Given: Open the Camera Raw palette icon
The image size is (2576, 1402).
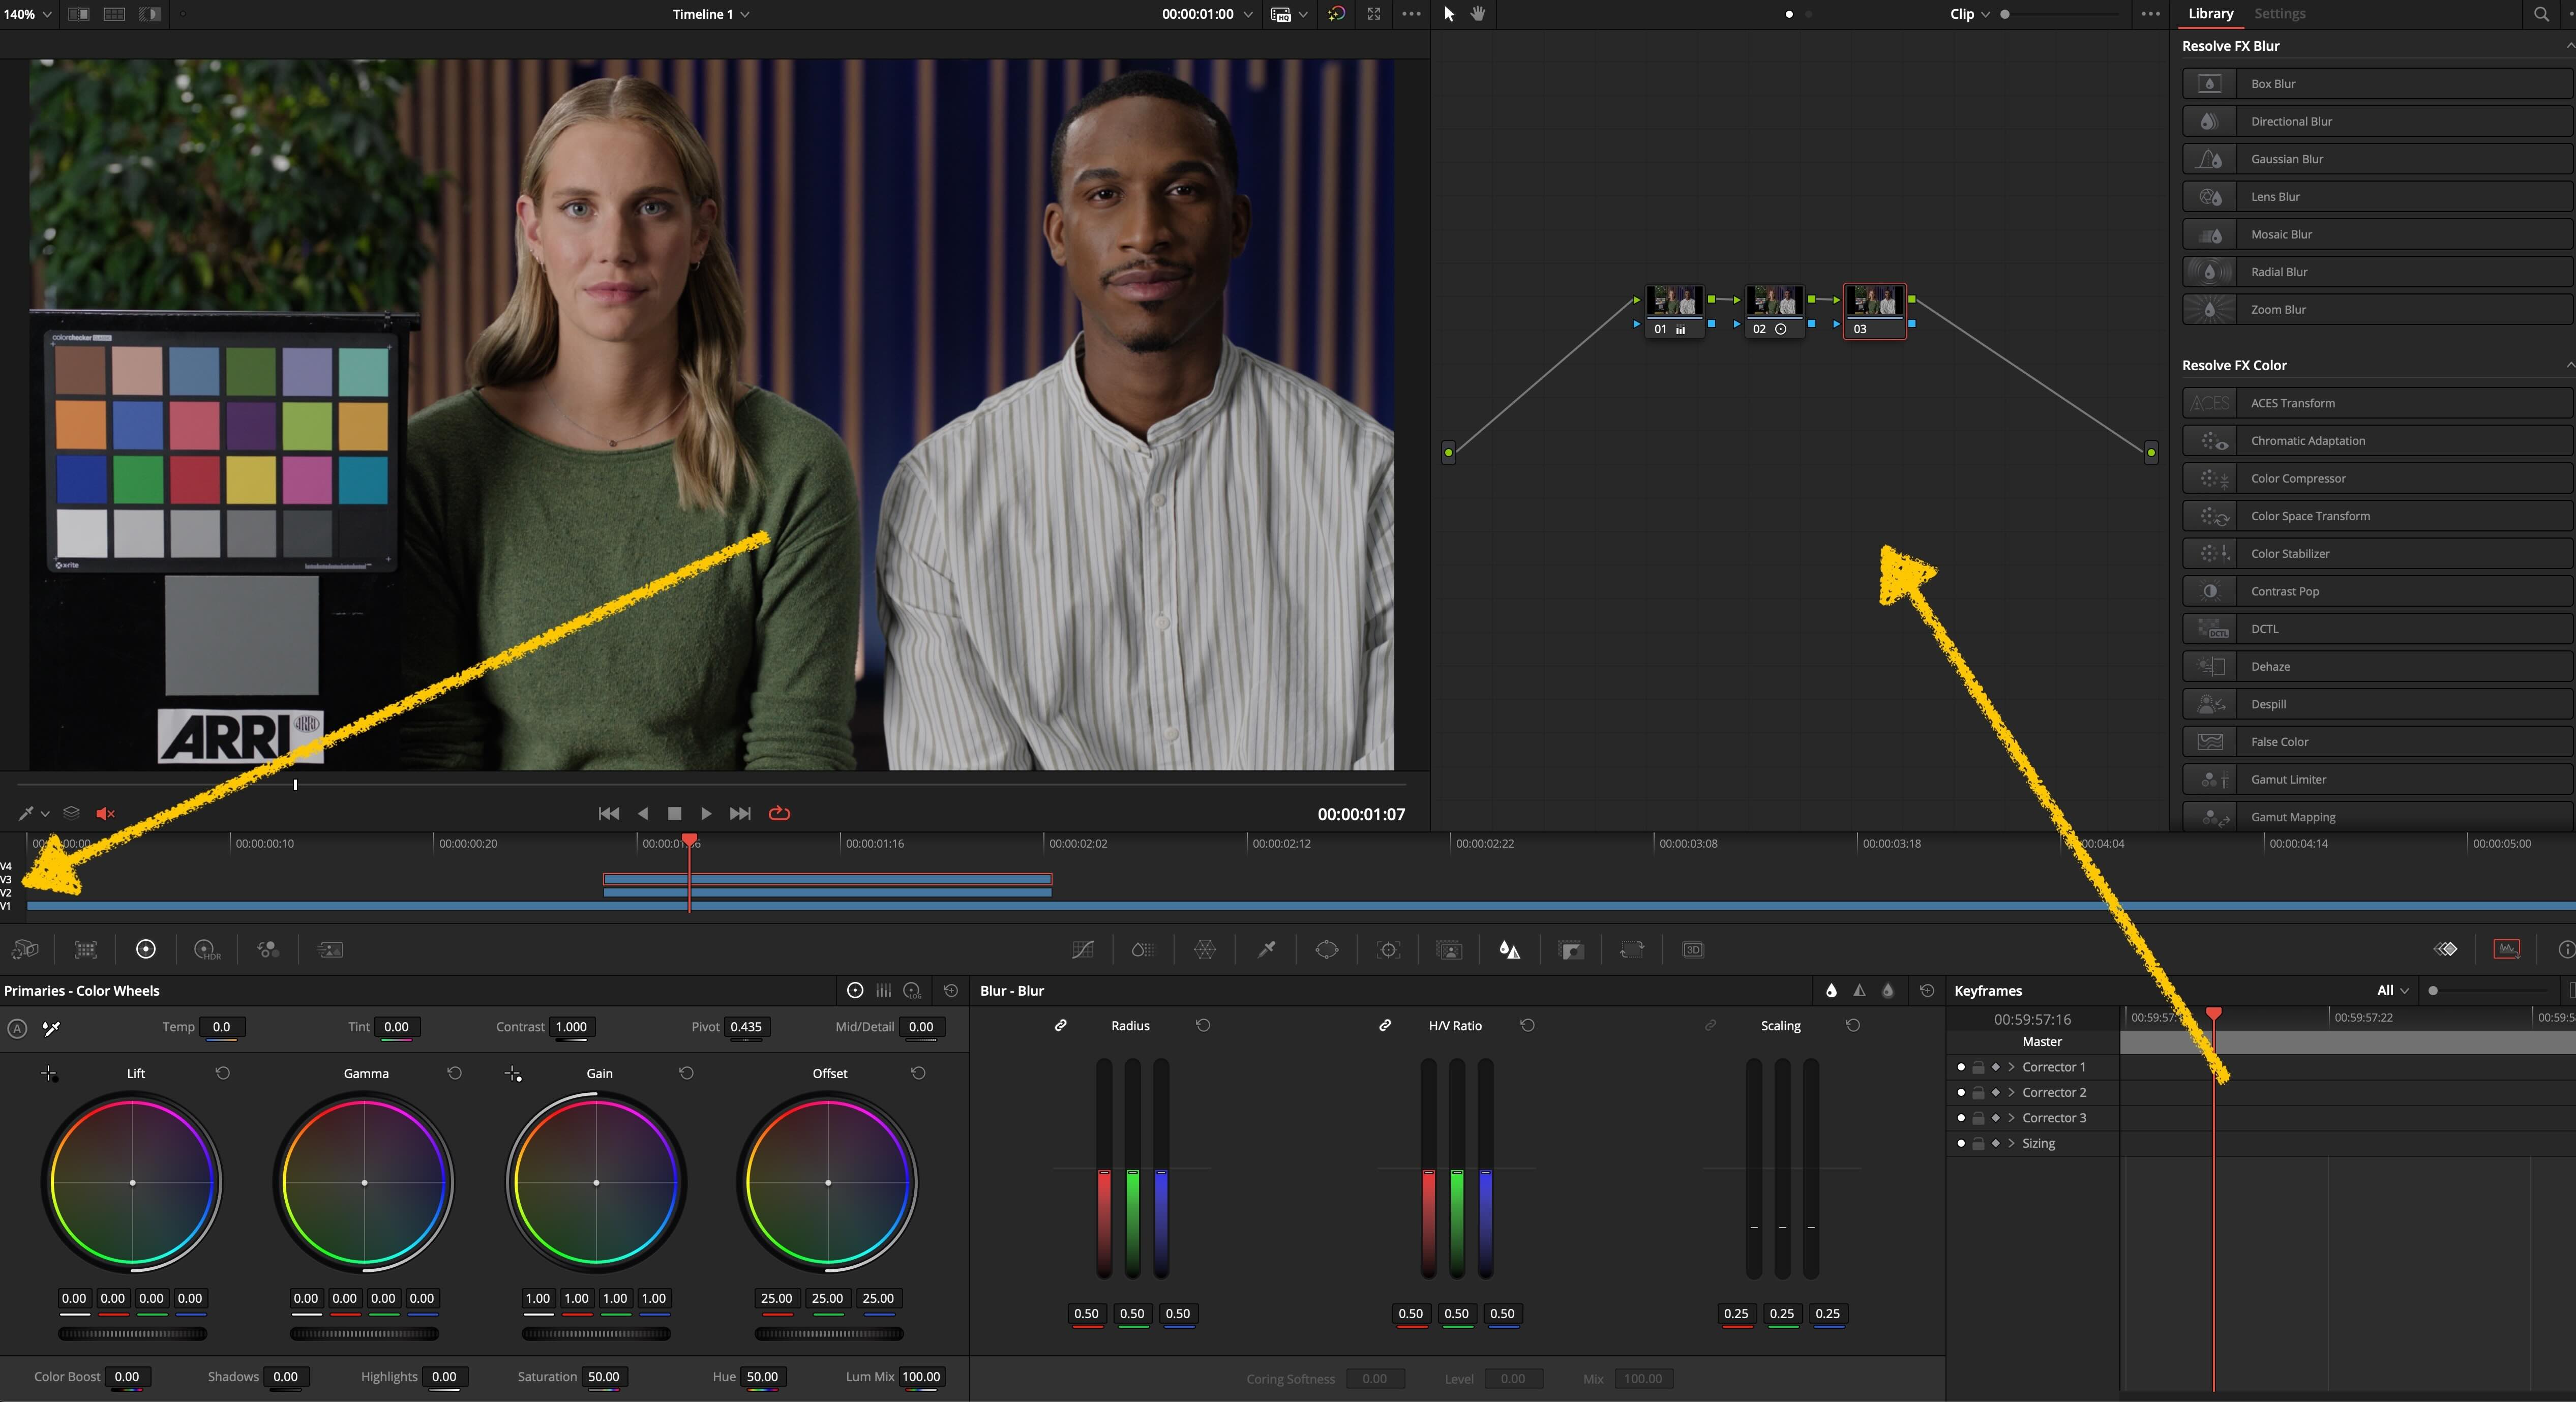Looking at the screenshot, I should tap(25, 949).
